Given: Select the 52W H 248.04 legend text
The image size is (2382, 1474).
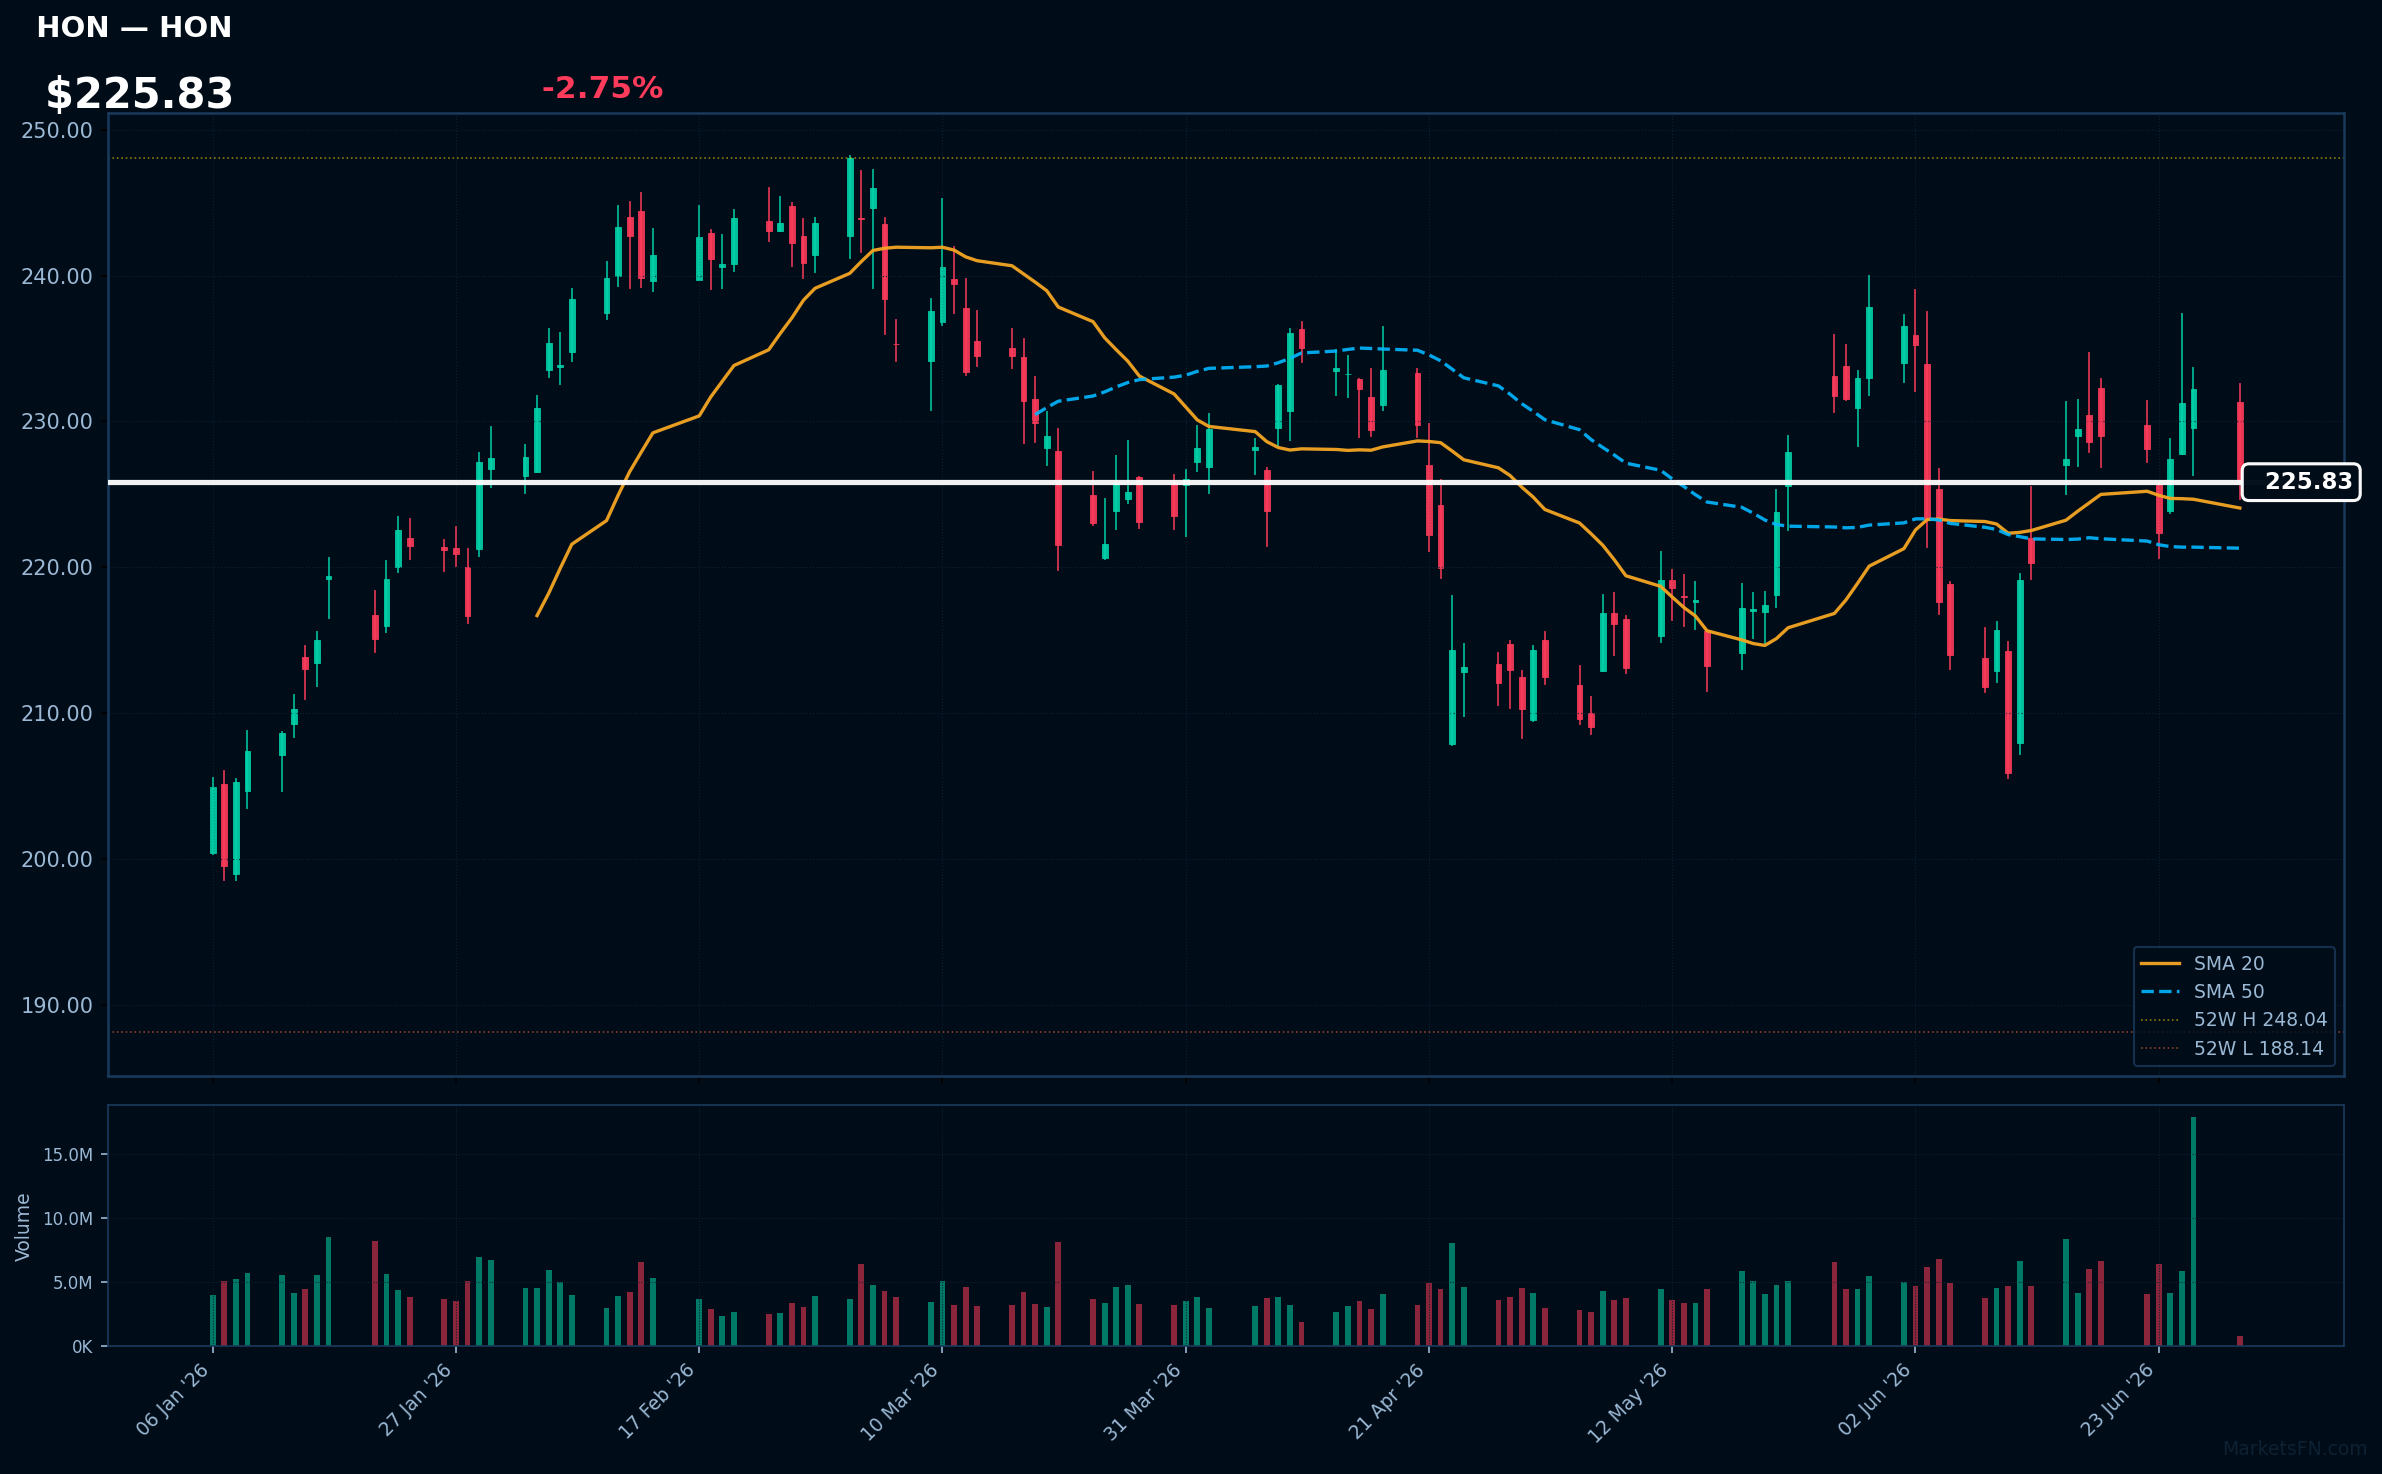Looking at the screenshot, I should click(x=2260, y=1020).
